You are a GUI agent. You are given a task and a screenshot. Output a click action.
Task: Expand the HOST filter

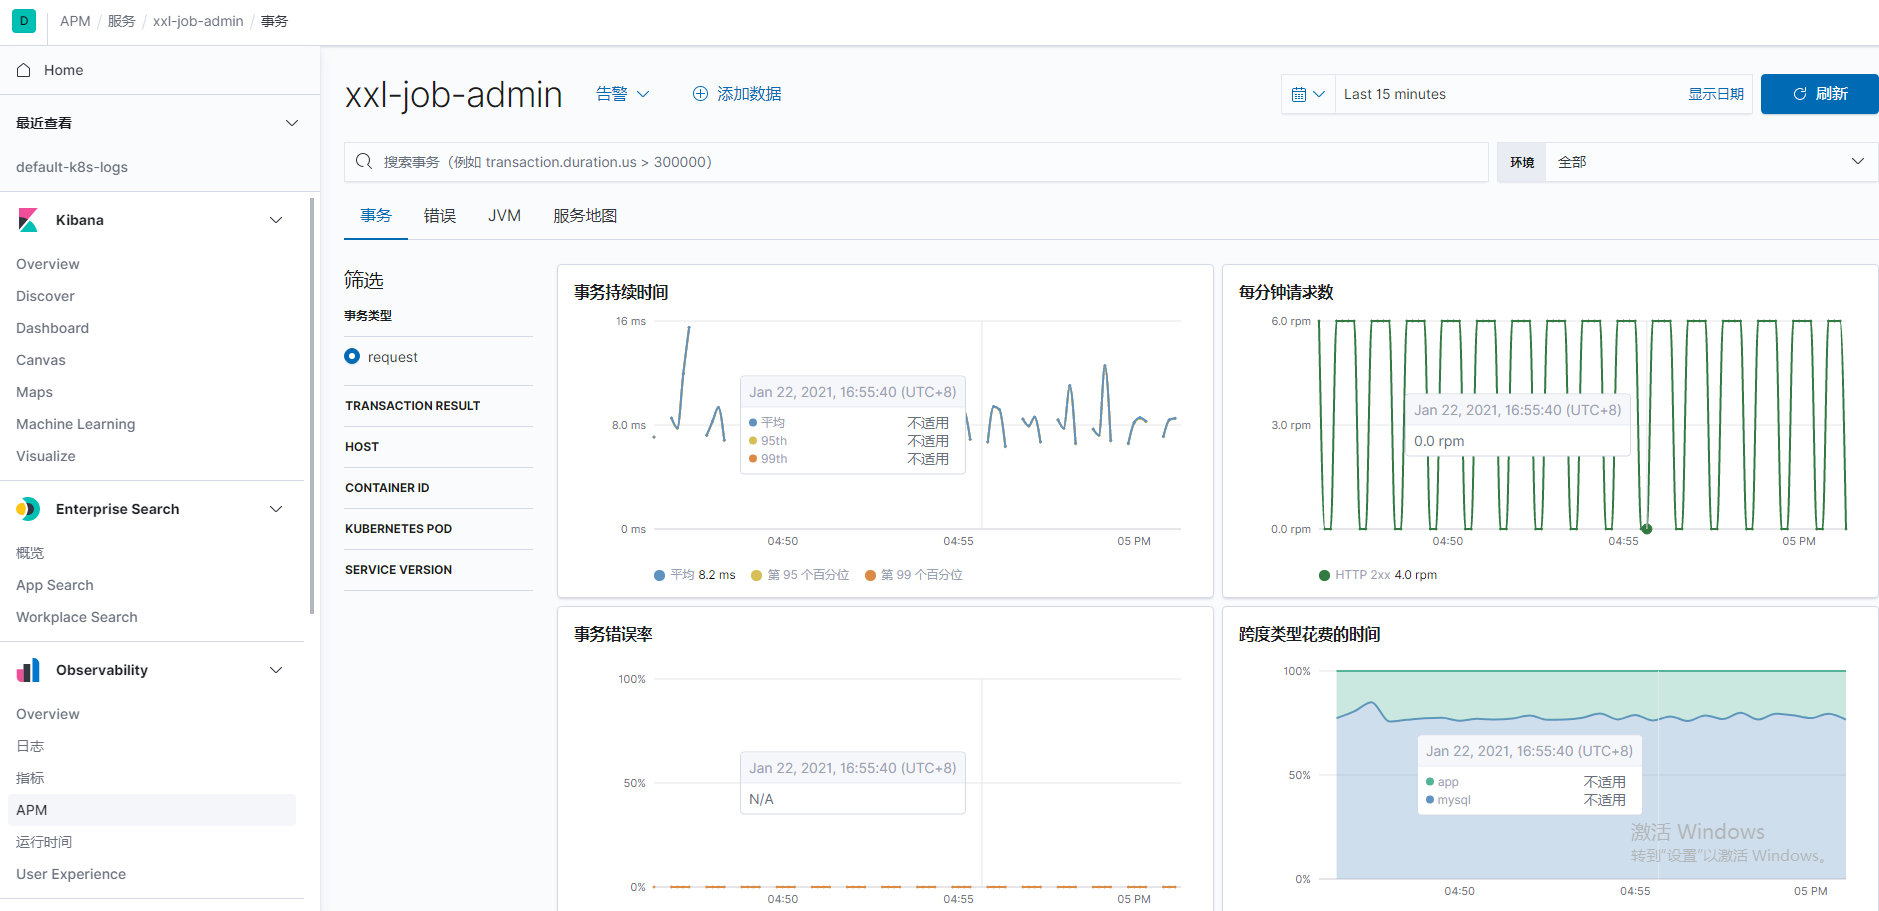click(x=438, y=447)
